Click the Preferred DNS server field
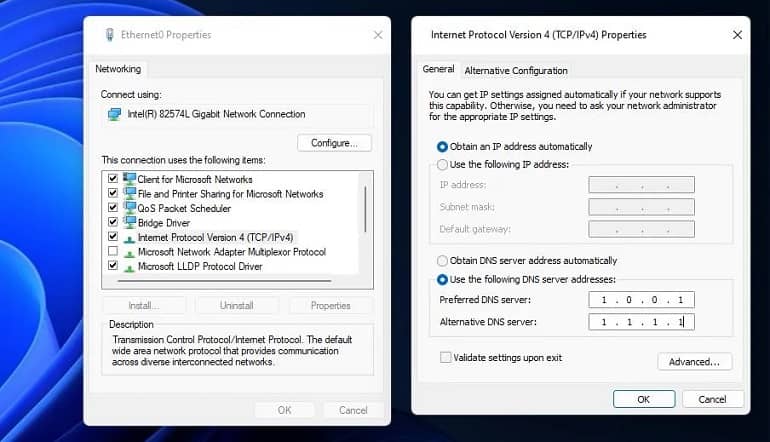 641,300
